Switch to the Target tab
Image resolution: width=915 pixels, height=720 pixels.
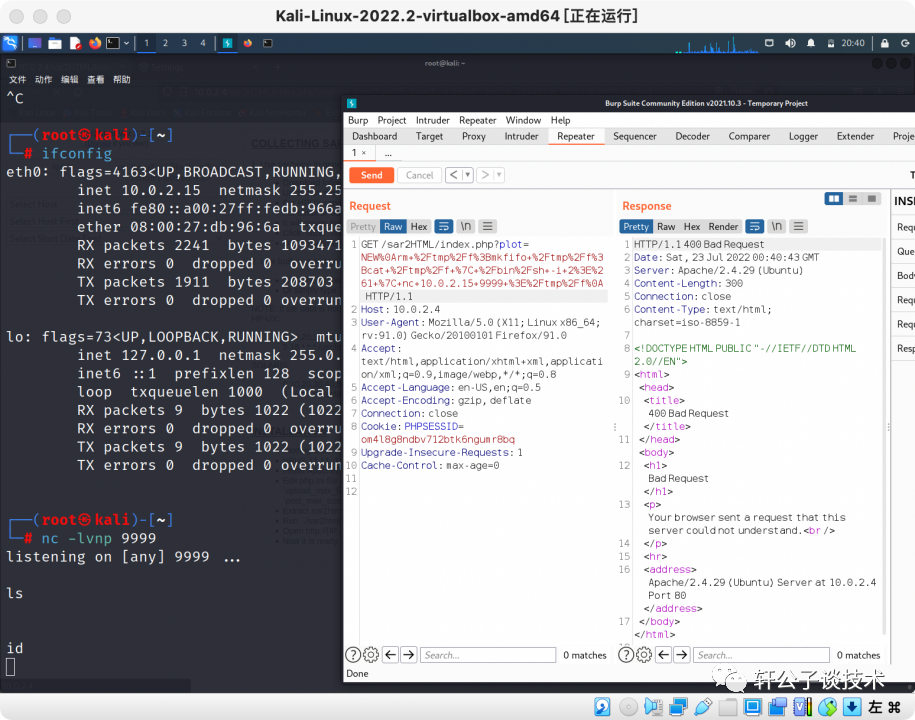(x=429, y=136)
